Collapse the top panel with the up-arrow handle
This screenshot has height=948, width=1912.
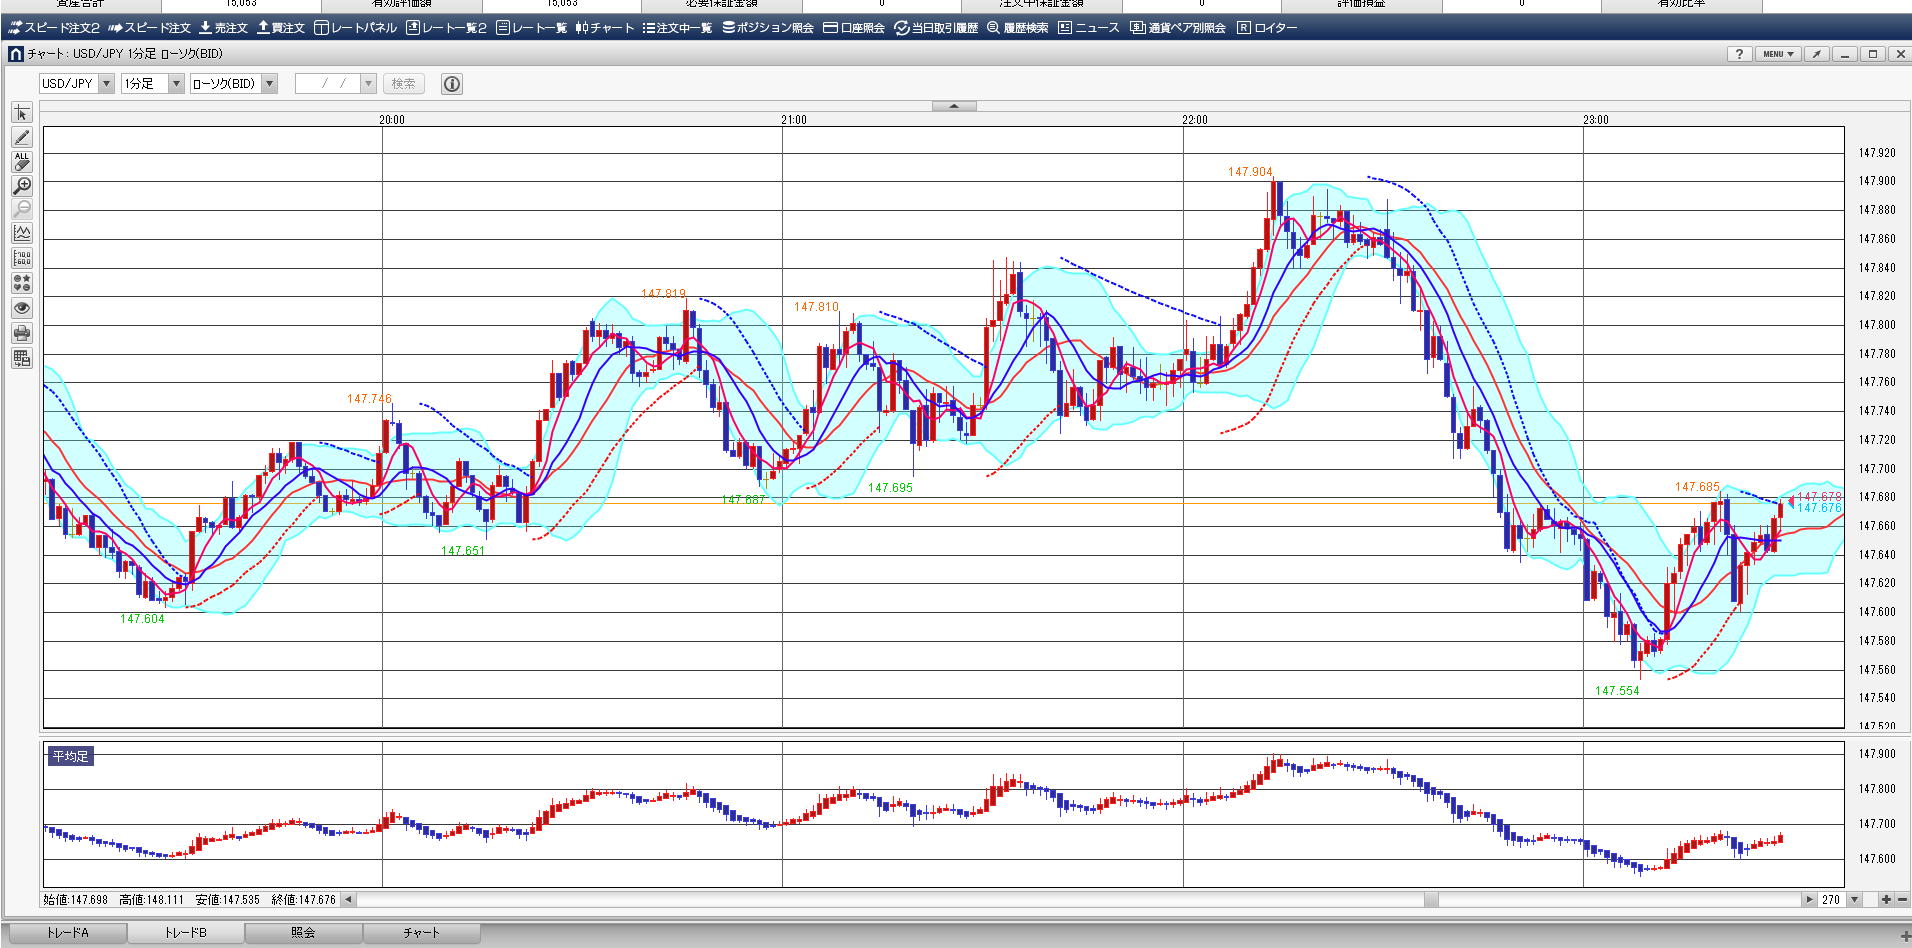[x=954, y=105]
